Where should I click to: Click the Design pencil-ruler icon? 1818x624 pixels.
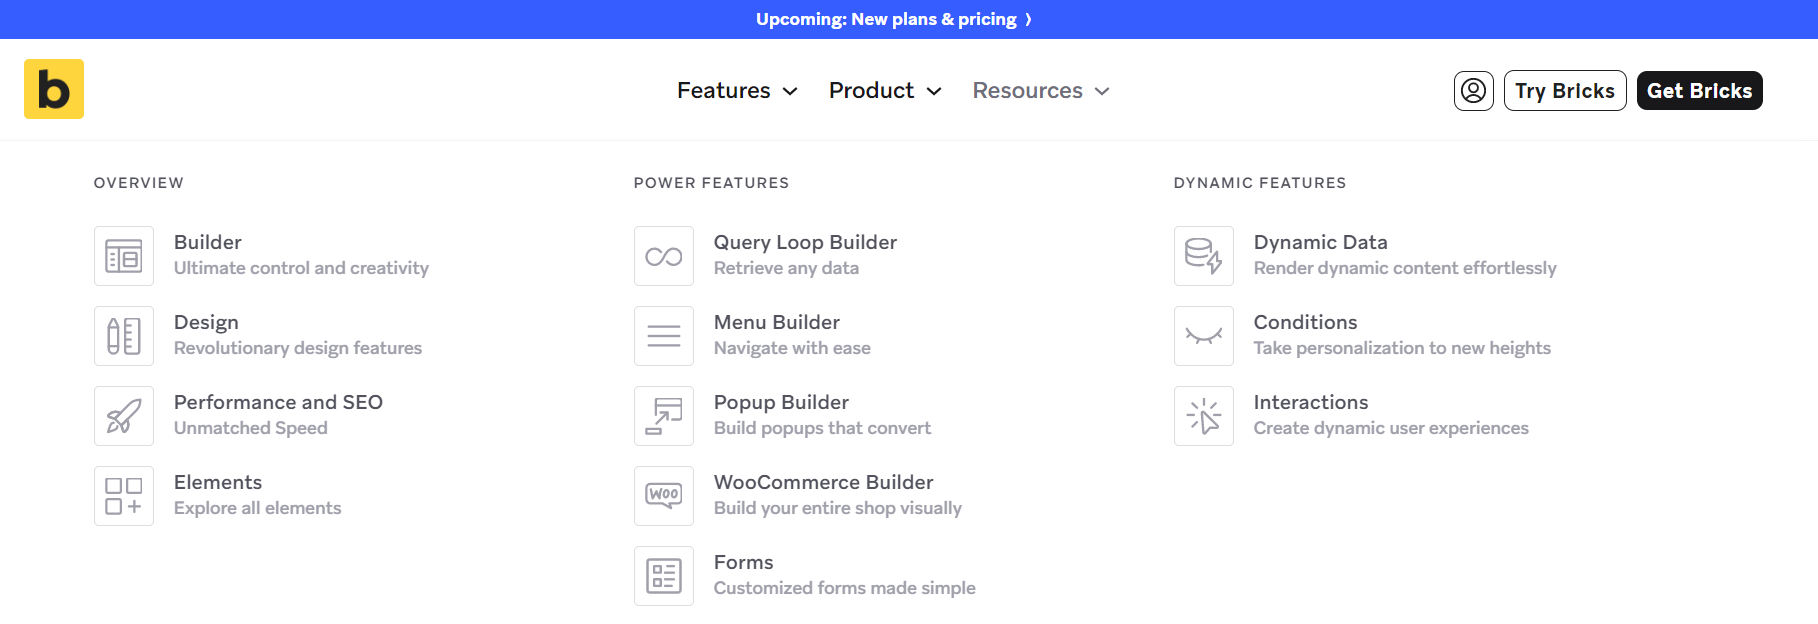pos(124,336)
